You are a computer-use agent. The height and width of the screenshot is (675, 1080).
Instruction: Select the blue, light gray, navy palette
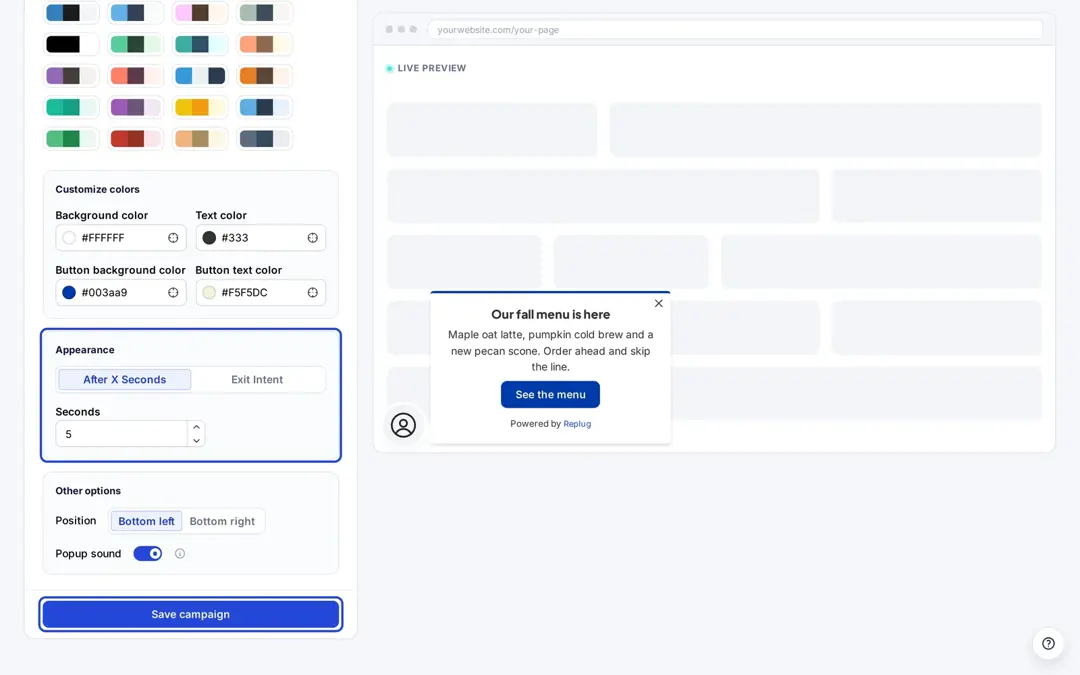pyautogui.click(x=200, y=76)
